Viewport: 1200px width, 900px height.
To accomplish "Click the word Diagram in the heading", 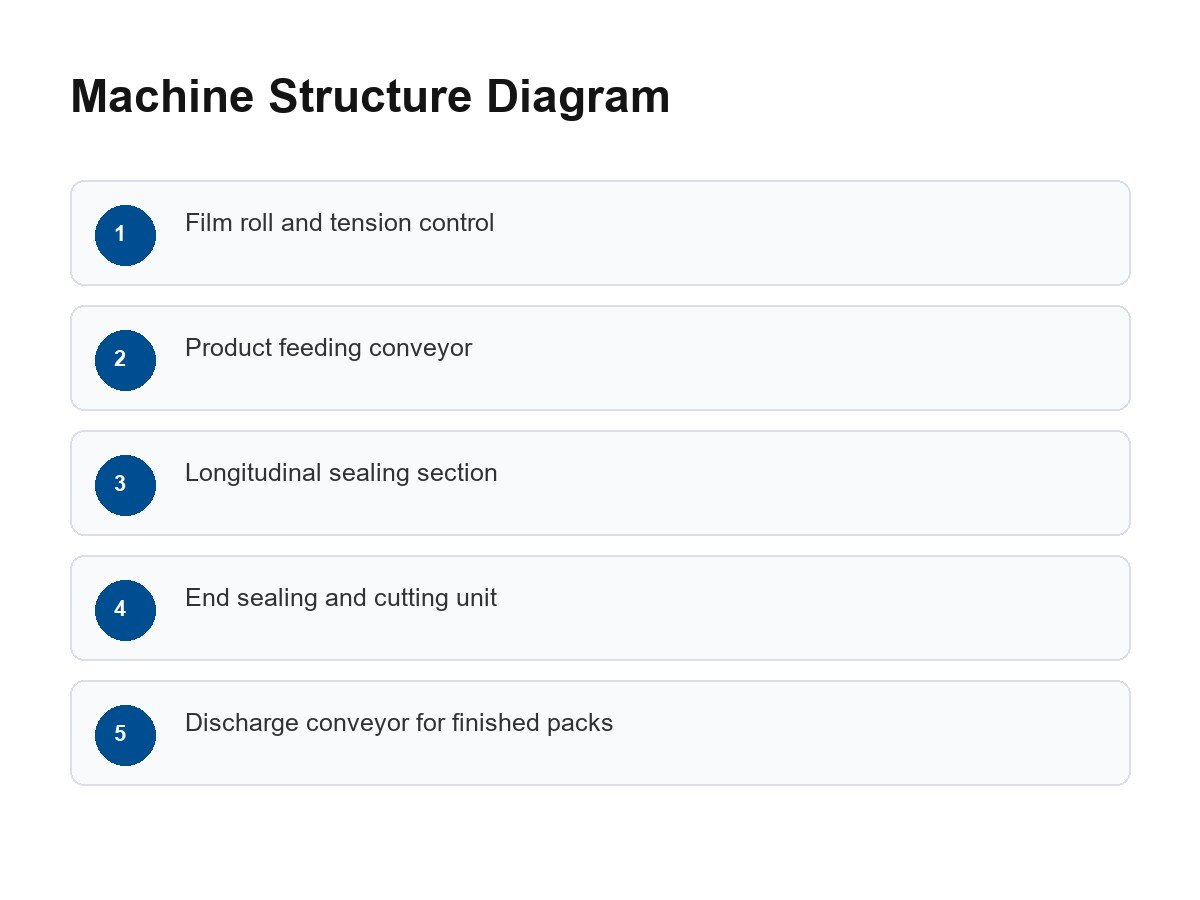I will coord(578,98).
